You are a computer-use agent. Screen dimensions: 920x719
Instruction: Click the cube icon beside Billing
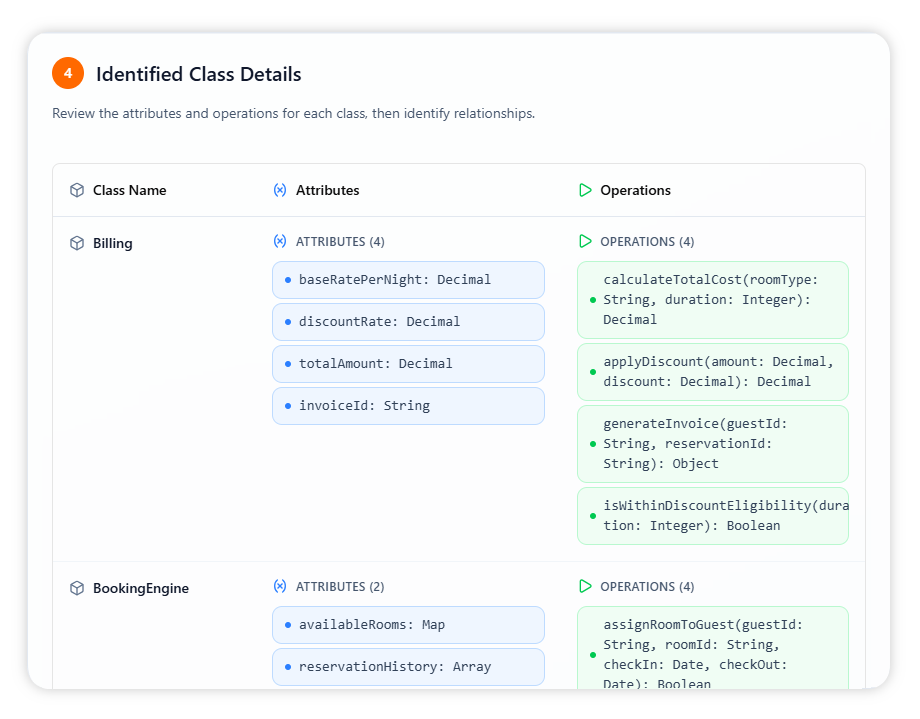pos(77,243)
